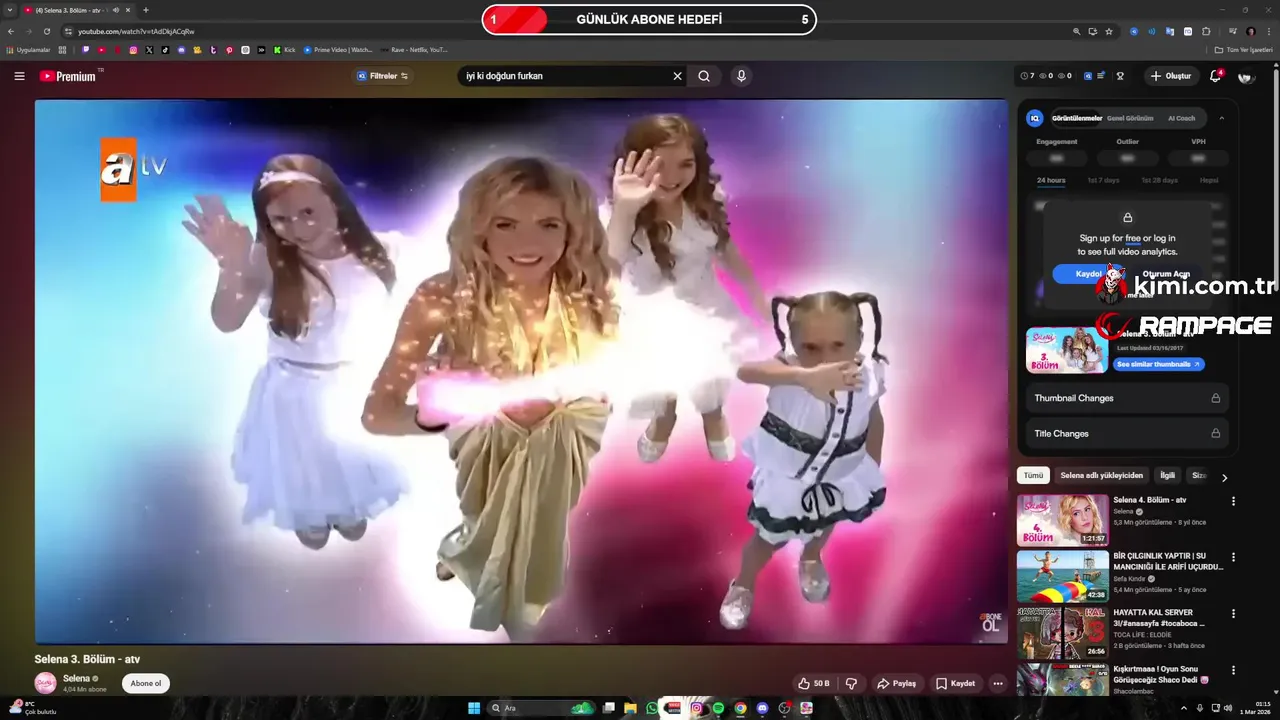Show more filter chips with right arrow
The width and height of the screenshot is (1280, 720).
click(1224, 477)
